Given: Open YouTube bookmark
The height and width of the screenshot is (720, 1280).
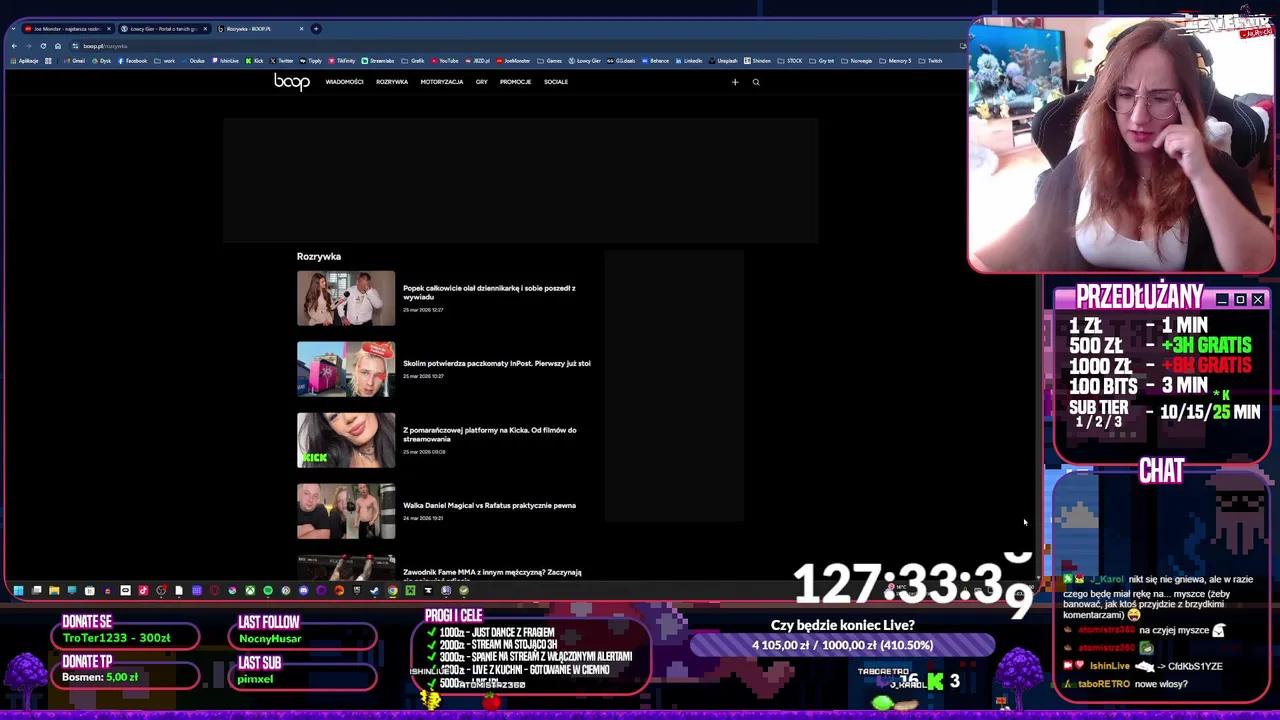Looking at the screenshot, I should (x=445, y=61).
